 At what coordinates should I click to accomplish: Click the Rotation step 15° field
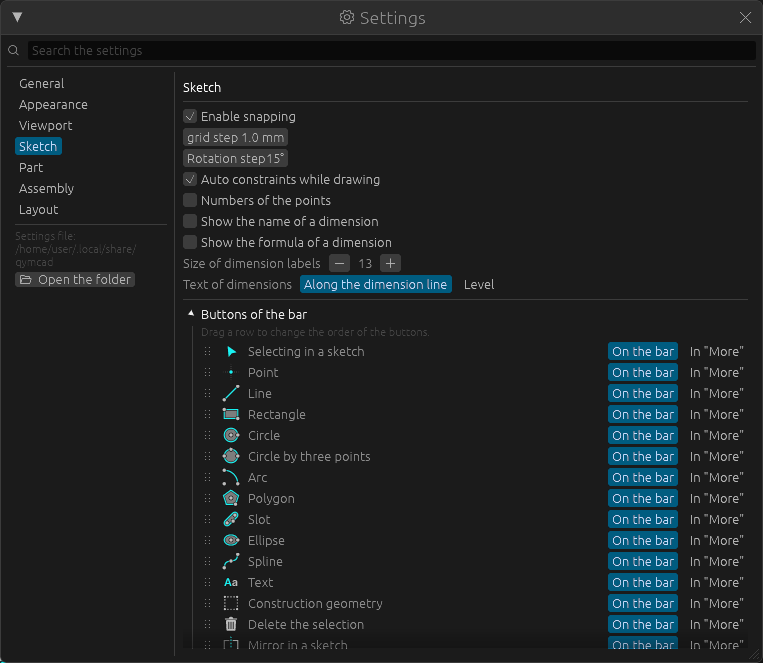point(236,158)
